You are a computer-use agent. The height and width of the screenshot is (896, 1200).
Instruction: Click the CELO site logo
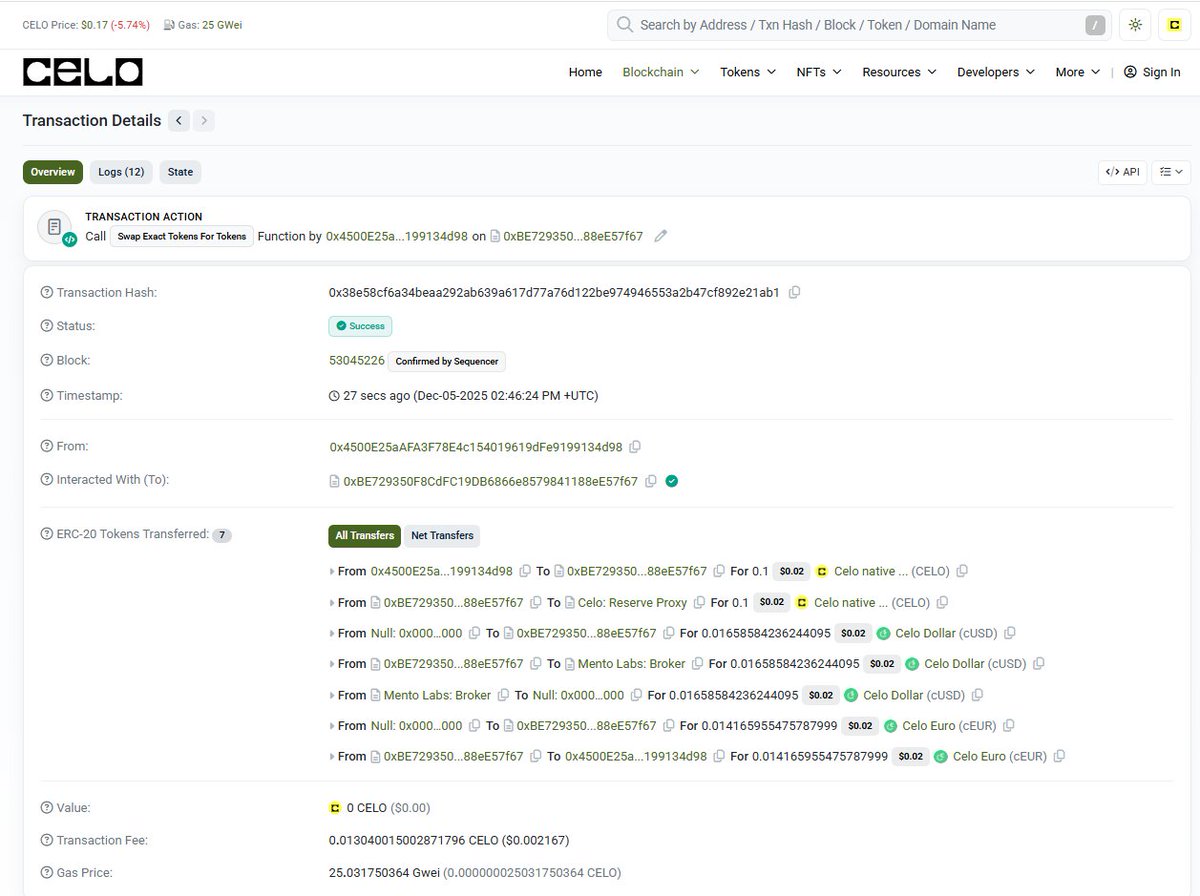point(82,71)
